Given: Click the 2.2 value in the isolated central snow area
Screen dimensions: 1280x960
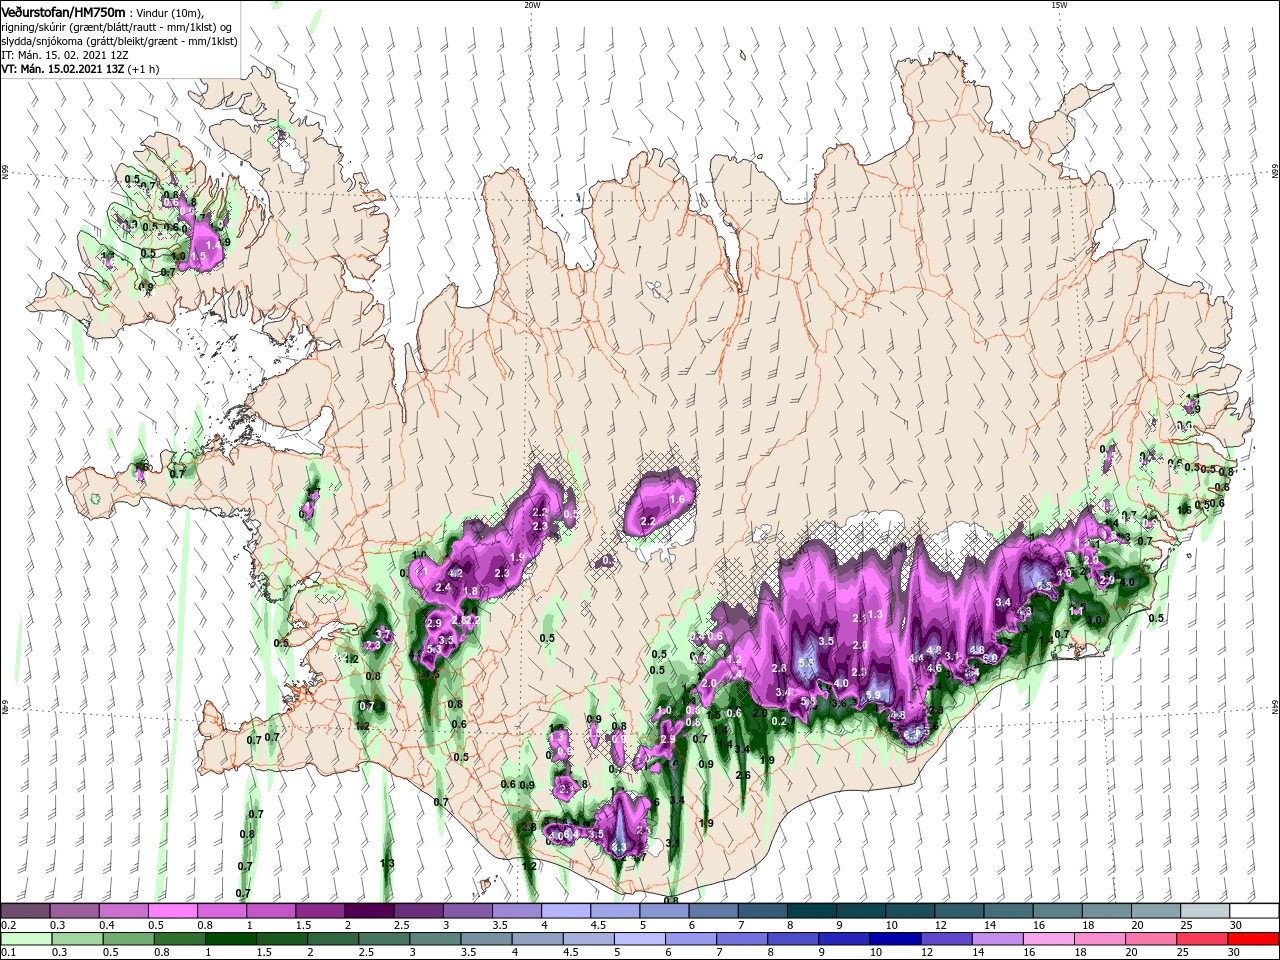Looking at the screenshot, I should click(647, 521).
